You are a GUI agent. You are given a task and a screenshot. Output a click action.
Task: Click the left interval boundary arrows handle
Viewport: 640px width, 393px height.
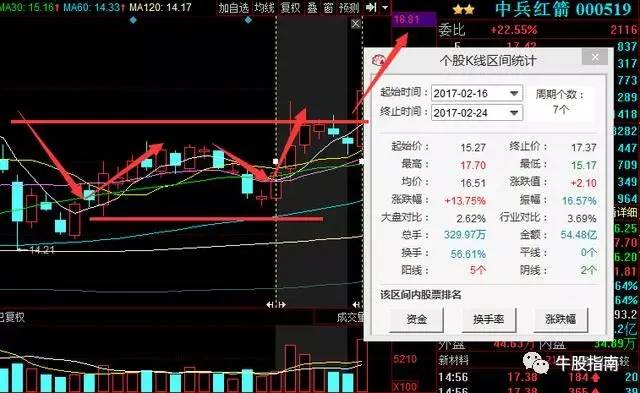[x=276, y=304]
